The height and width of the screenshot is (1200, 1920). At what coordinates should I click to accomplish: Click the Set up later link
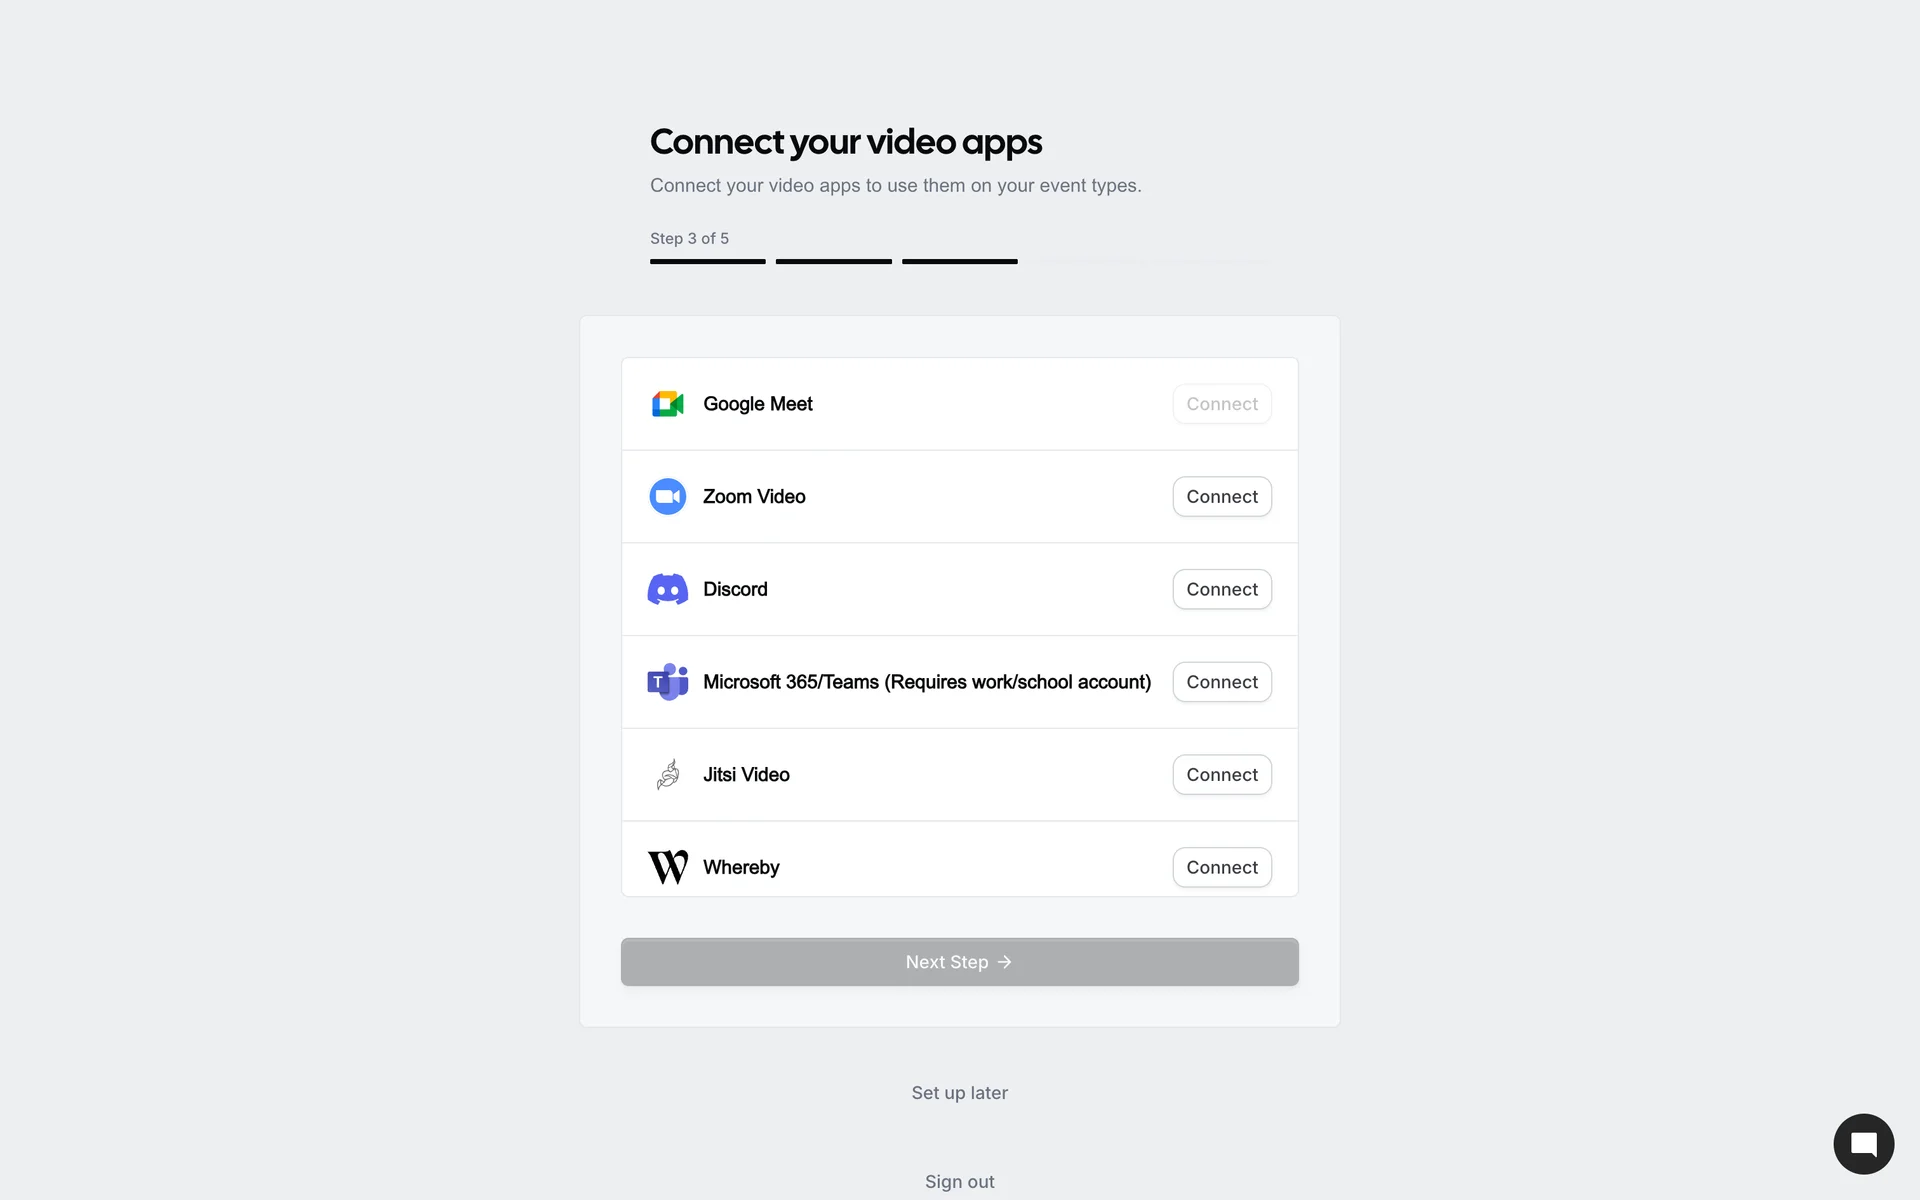(x=960, y=1093)
